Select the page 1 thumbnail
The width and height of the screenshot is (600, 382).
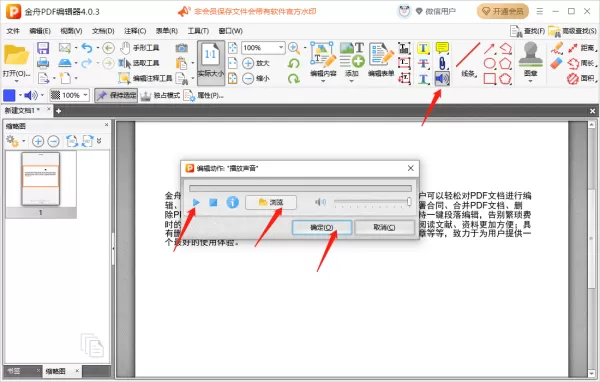pos(41,179)
